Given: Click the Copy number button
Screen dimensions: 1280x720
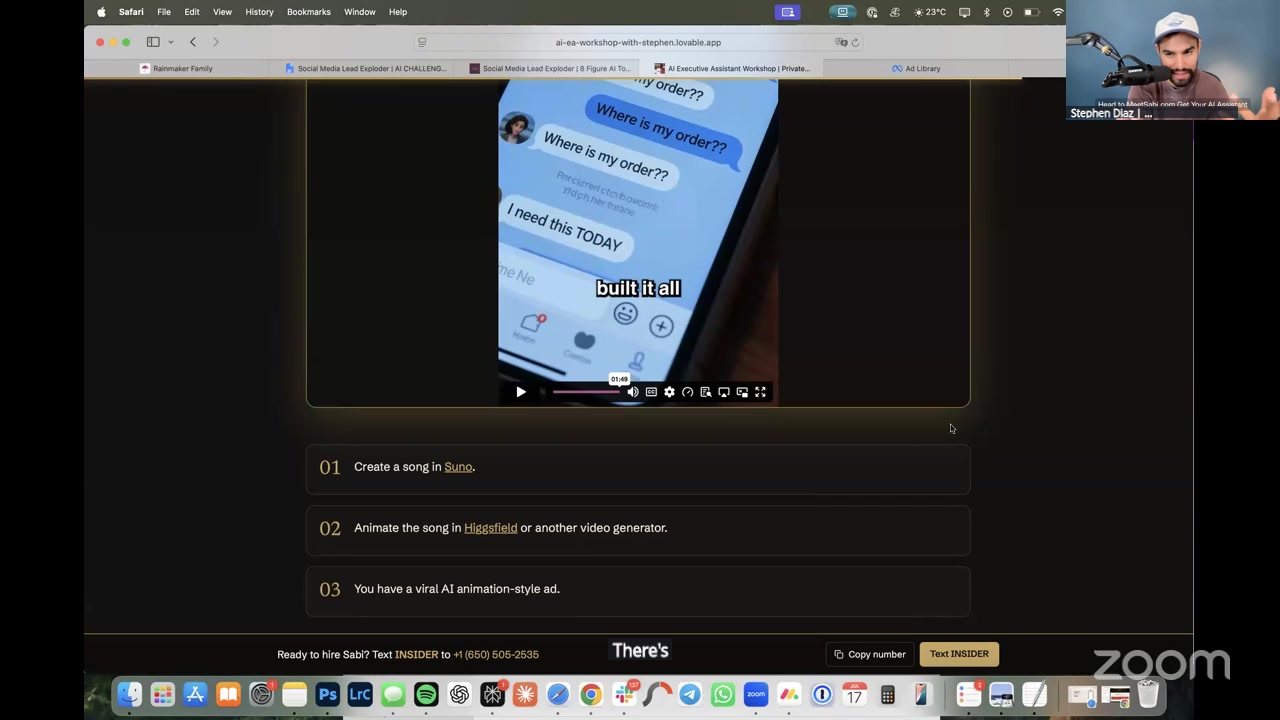Looking at the screenshot, I should (x=870, y=654).
